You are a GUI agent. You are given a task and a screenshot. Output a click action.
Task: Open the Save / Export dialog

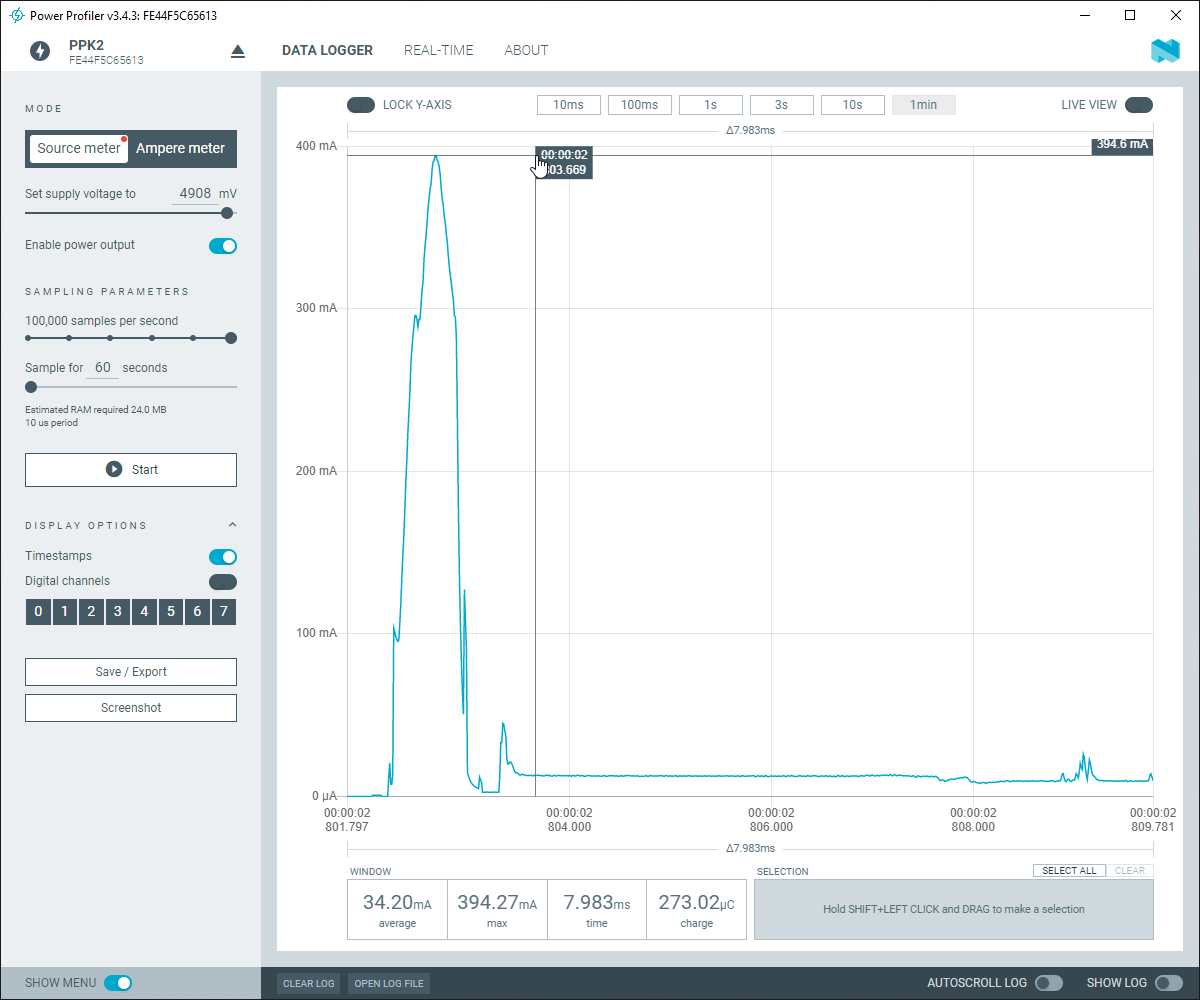(130, 671)
